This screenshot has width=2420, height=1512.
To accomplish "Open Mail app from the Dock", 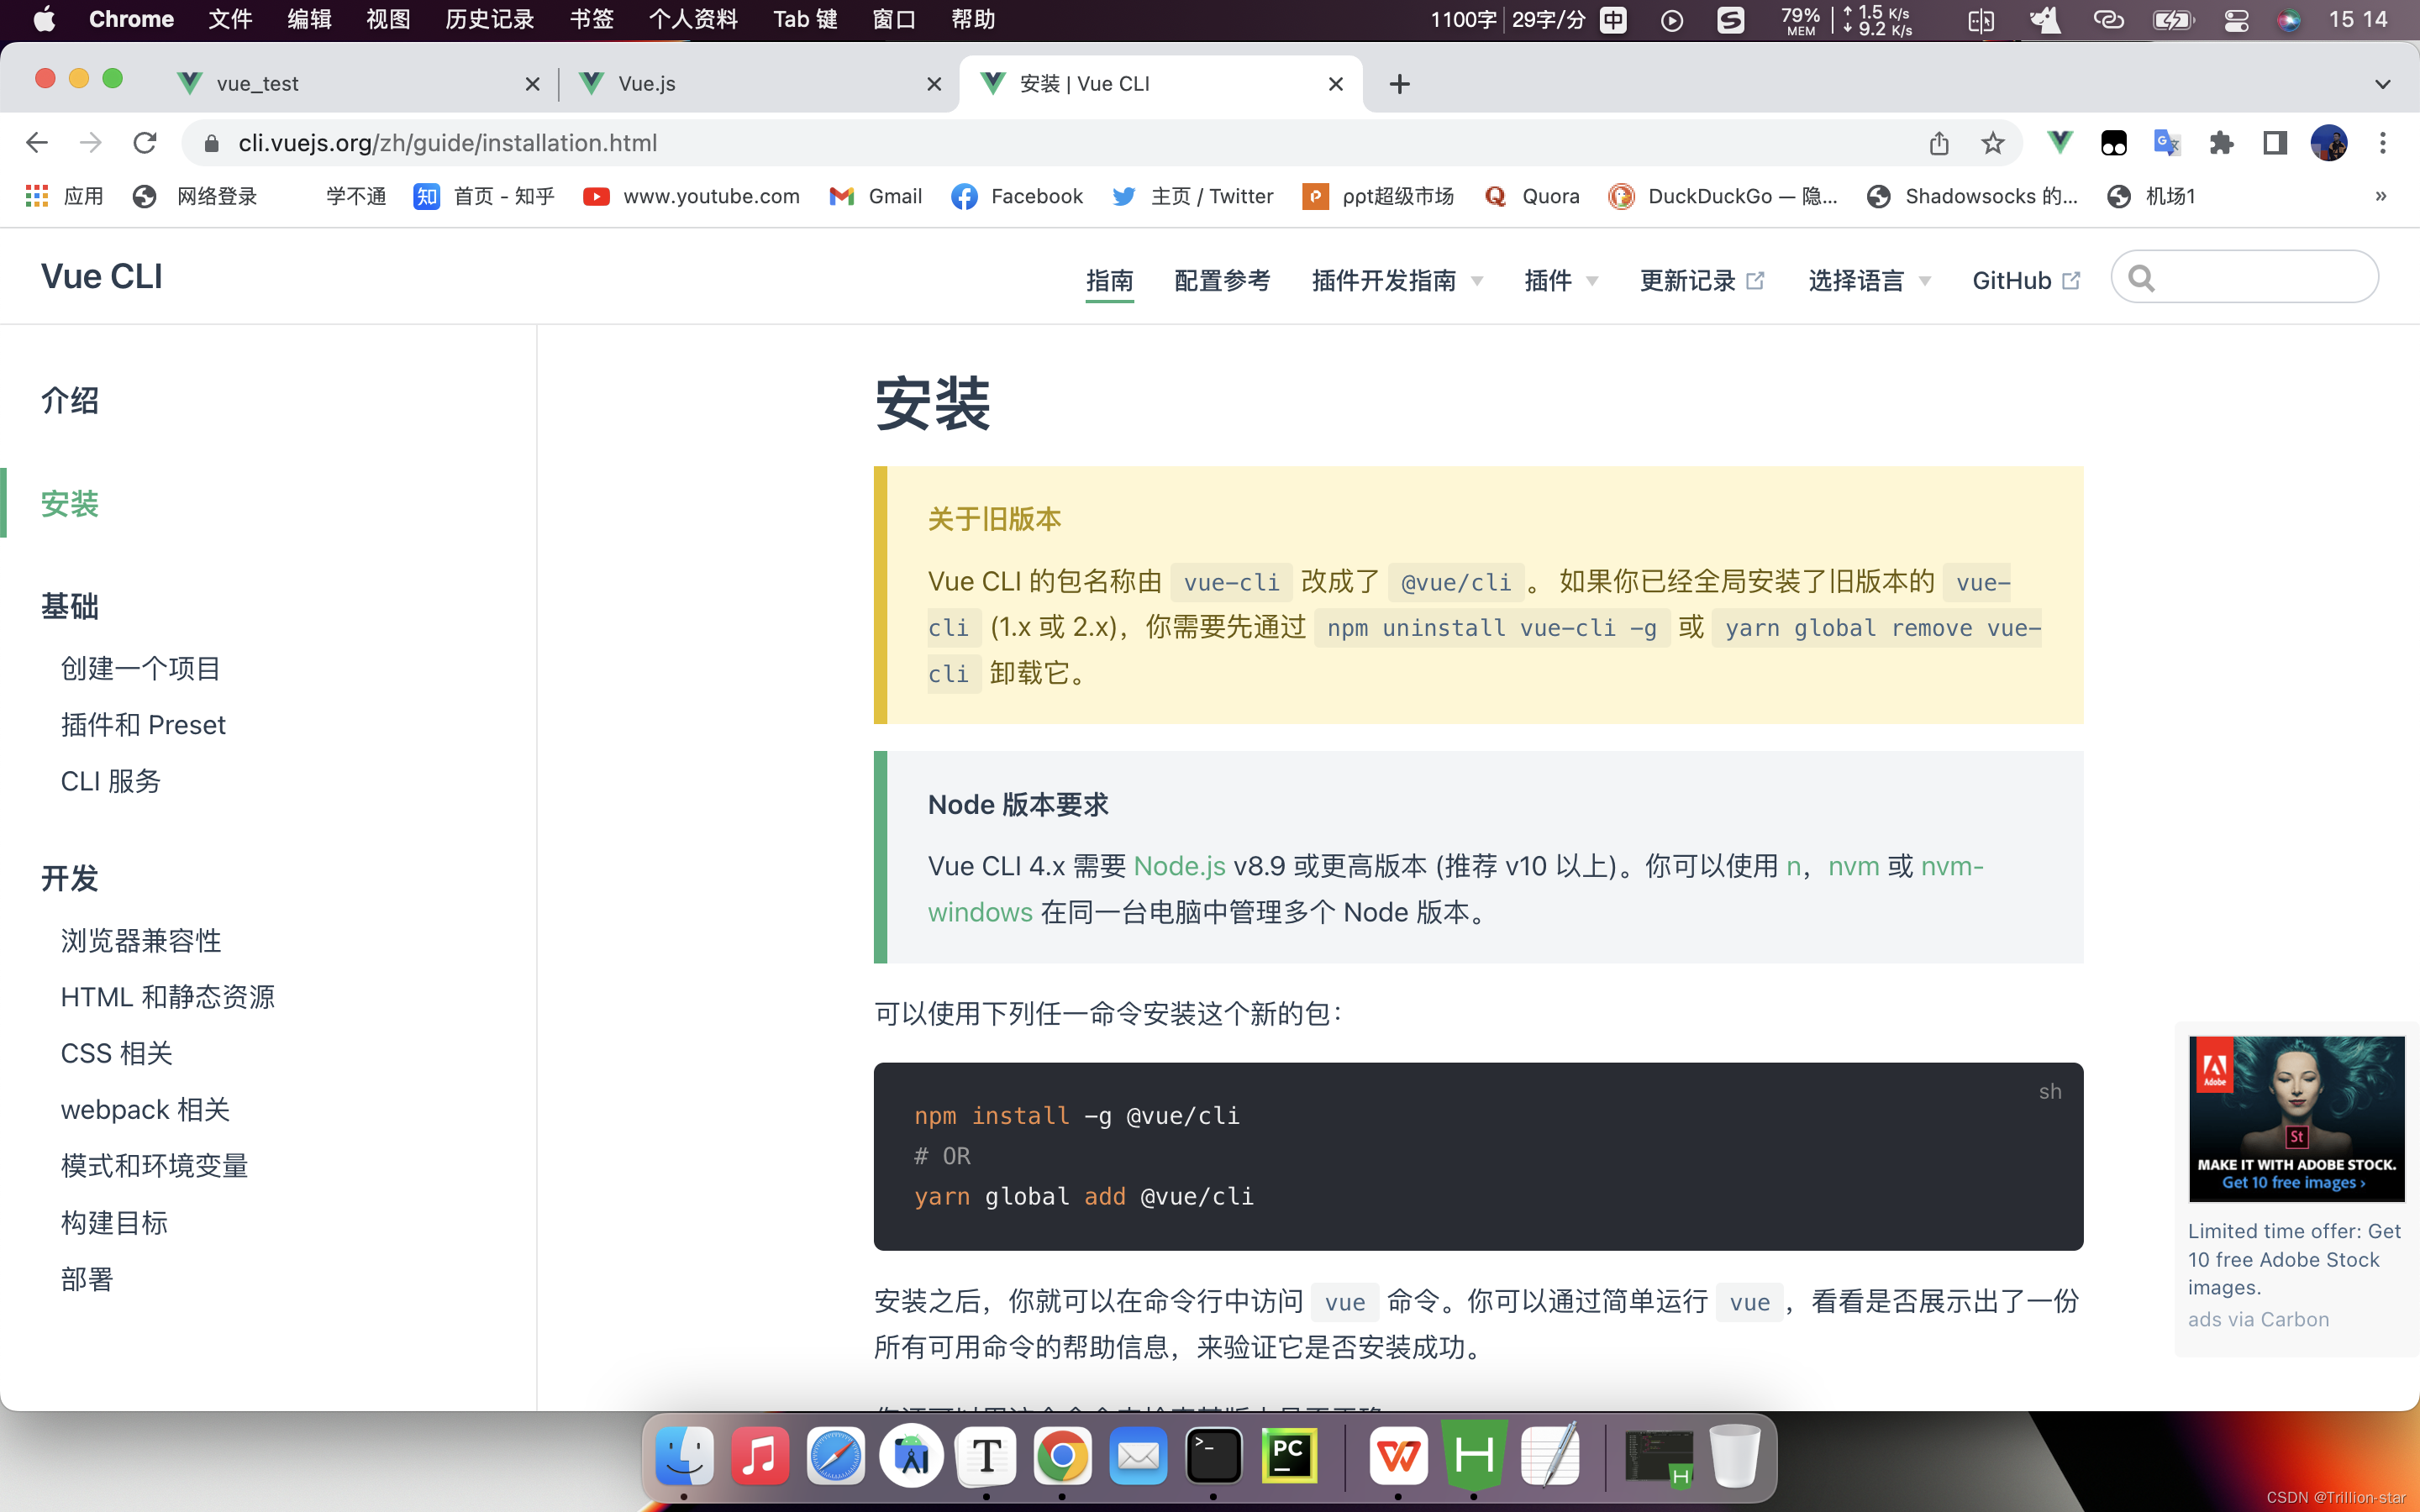I will click(x=1138, y=1457).
